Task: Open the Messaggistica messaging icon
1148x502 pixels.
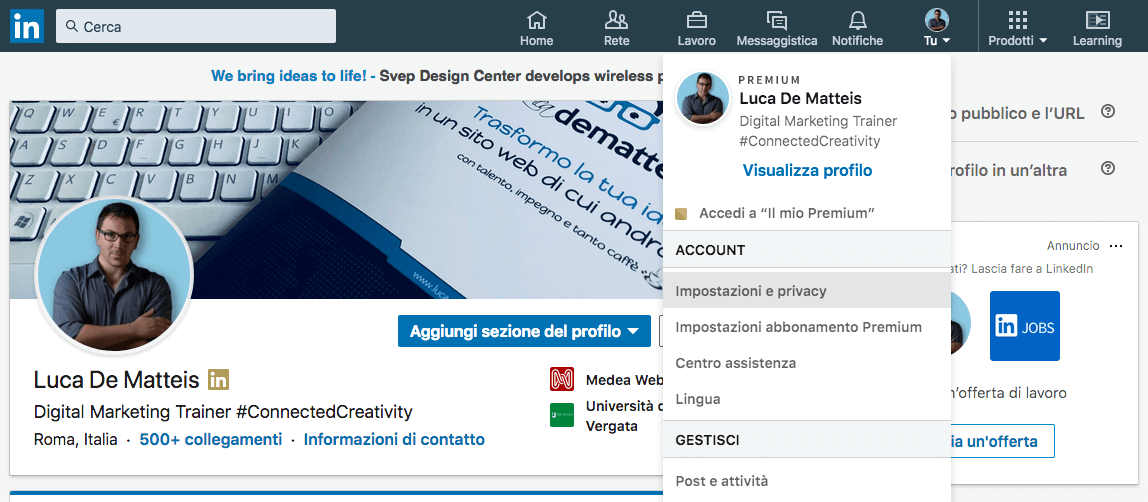Action: 777,20
